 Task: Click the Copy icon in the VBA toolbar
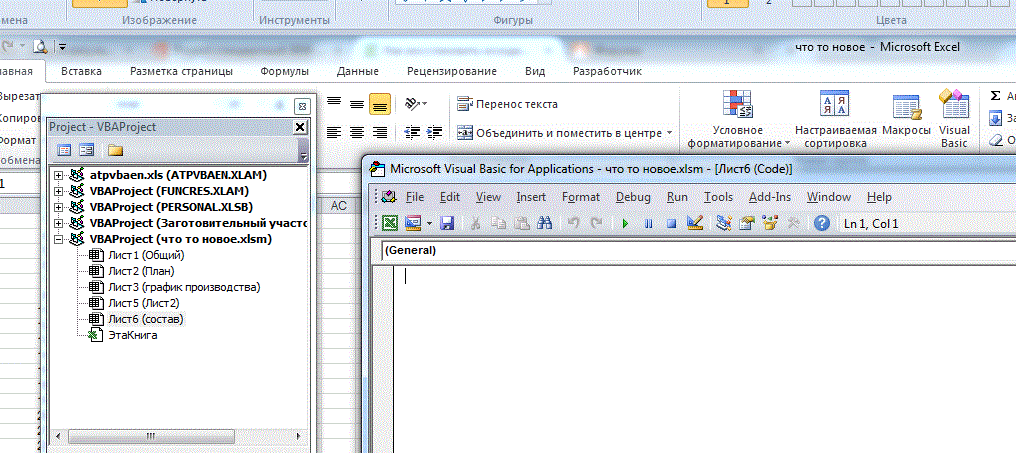498,224
